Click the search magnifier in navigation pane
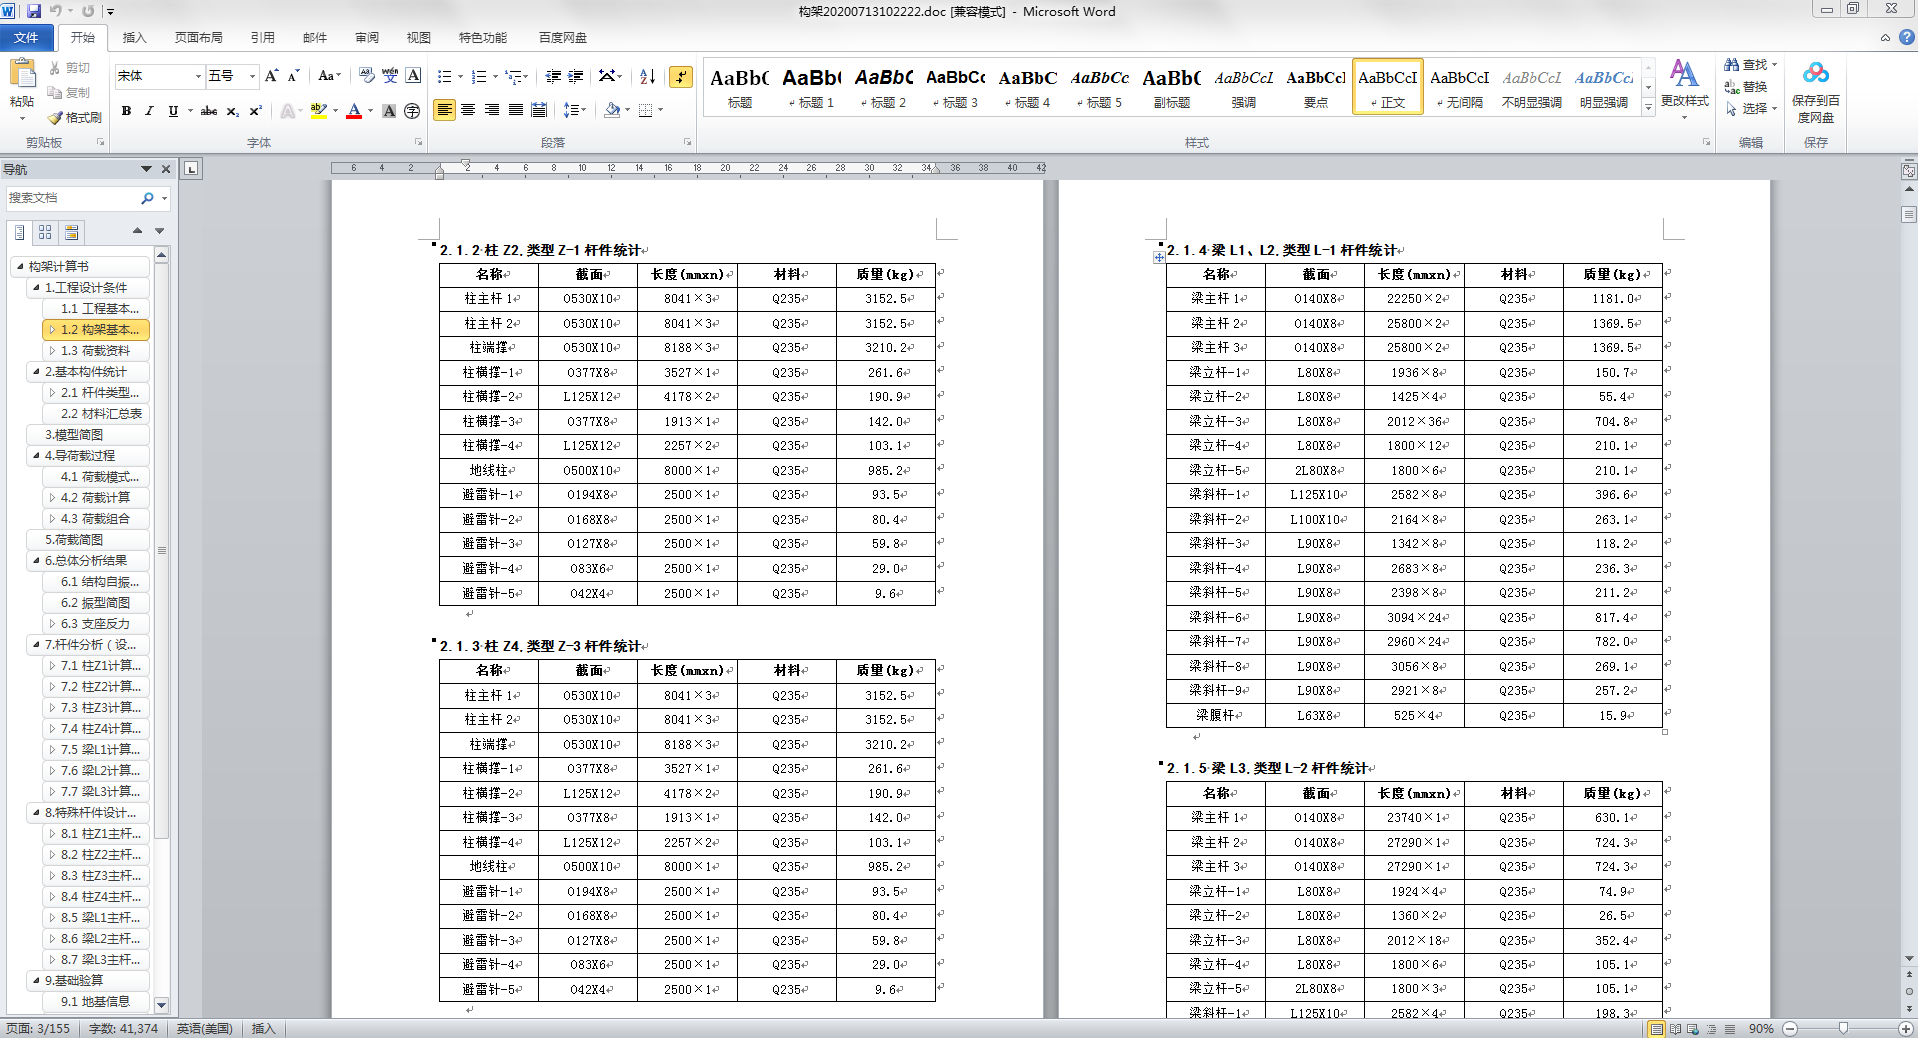This screenshot has height=1038, width=1918. pyautogui.click(x=147, y=198)
